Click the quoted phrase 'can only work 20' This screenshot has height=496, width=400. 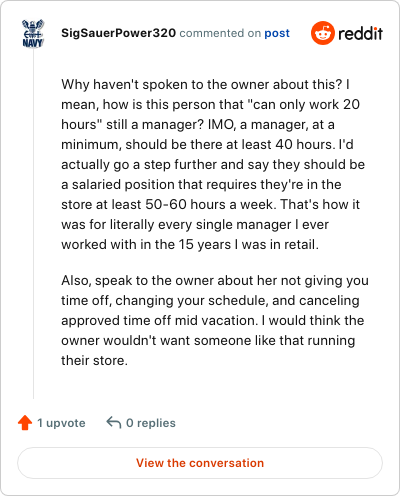point(303,105)
